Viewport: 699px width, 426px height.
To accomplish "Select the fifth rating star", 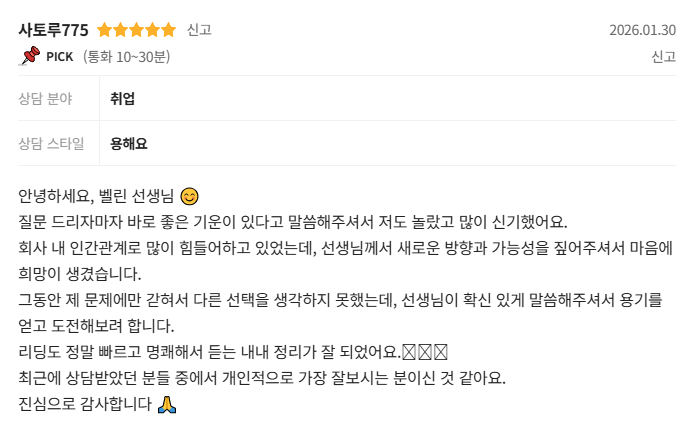I will [x=169, y=30].
